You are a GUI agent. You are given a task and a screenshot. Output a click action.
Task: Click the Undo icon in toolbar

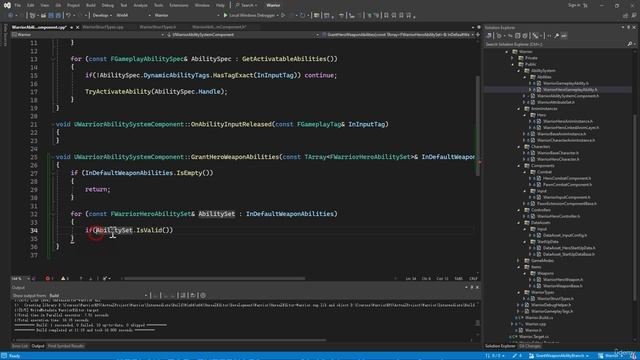pos(69,16)
